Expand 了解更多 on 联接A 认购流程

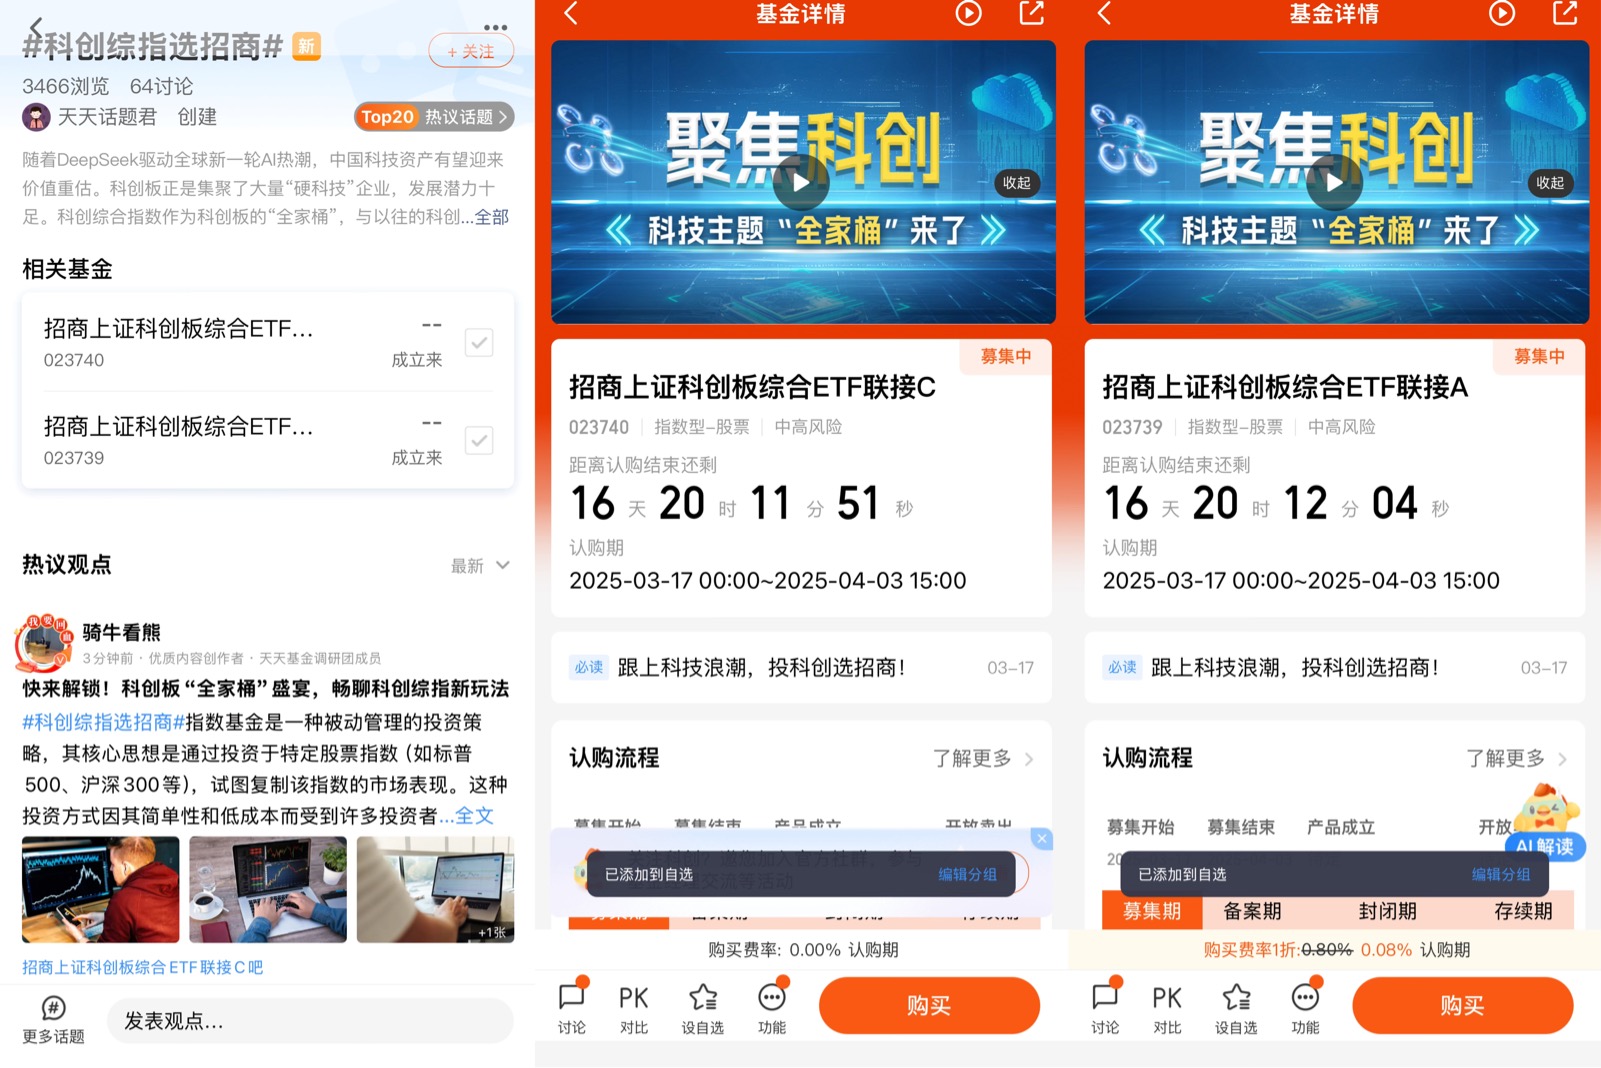coord(1516,758)
